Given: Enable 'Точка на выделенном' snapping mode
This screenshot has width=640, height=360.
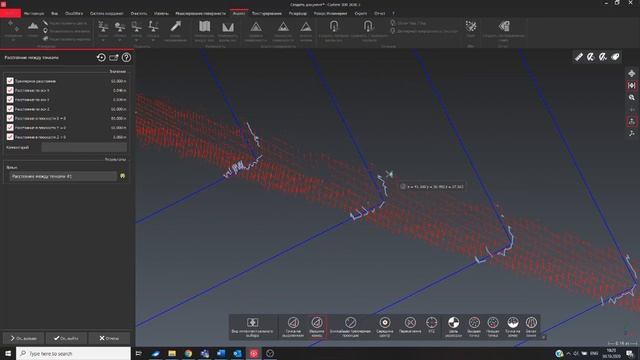Looking at the screenshot, I should [x=293, y=326].
